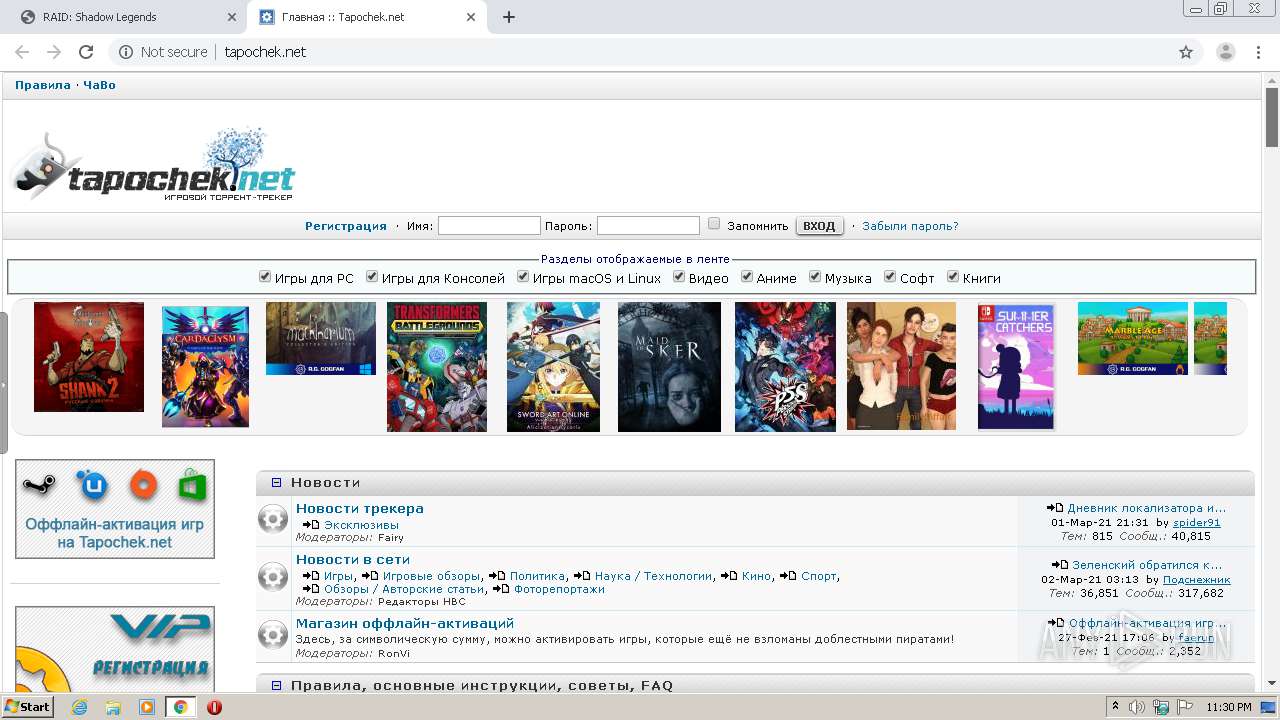1280x720 pixels.
Task: Uncheck the Софт section checkbox
Action: pos(890,277)
